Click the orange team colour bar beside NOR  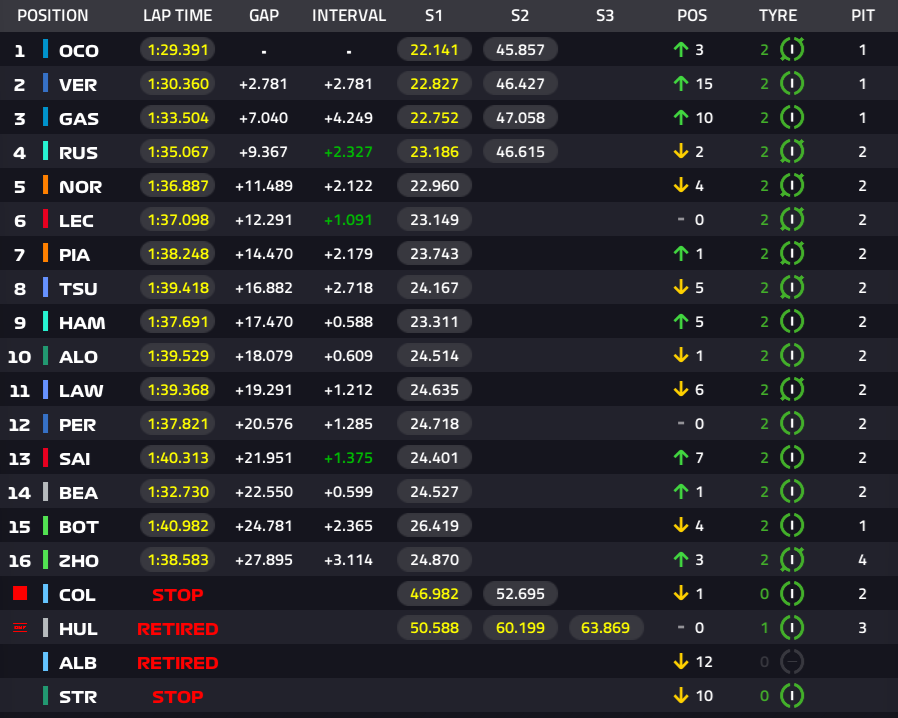45,186
